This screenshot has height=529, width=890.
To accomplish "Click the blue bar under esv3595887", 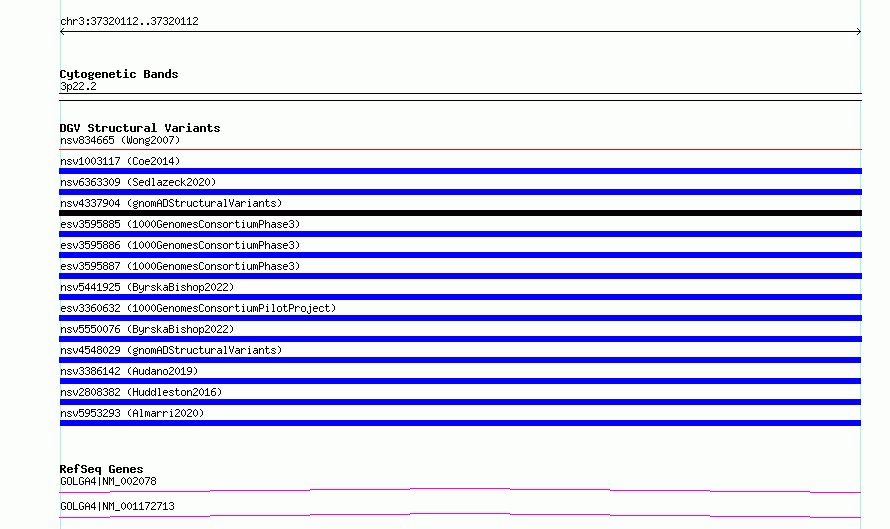I will tap(460, 276).
